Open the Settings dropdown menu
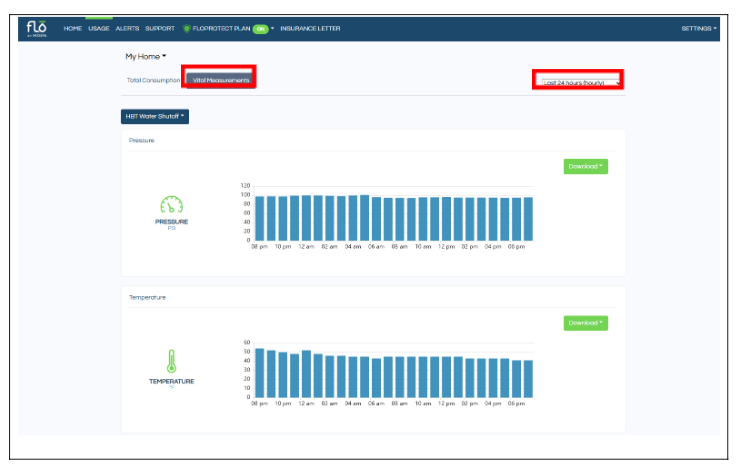 tap(699, 29)
